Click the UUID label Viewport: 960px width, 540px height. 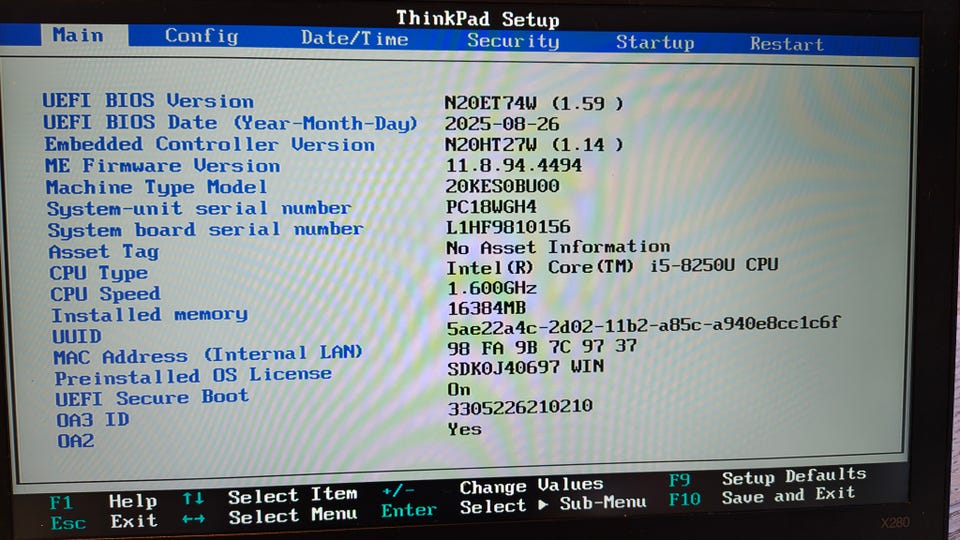pos(77,337)
